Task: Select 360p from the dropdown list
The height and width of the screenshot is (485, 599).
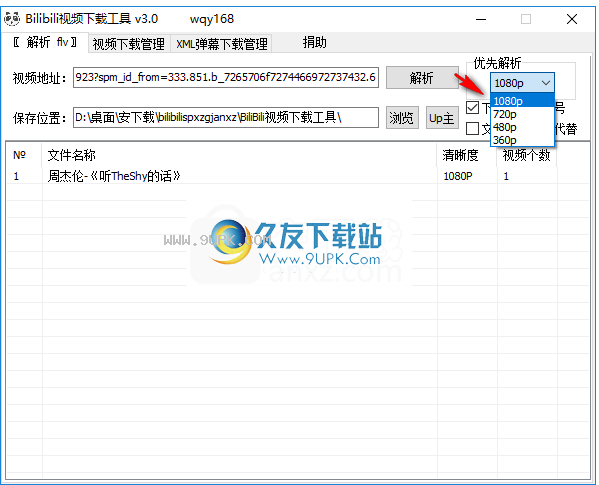Action: [x=522, y=140]
